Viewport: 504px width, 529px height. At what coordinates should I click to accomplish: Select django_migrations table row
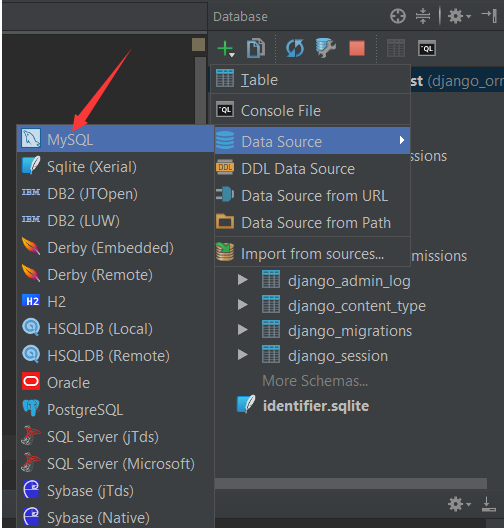tap(350, 331)
